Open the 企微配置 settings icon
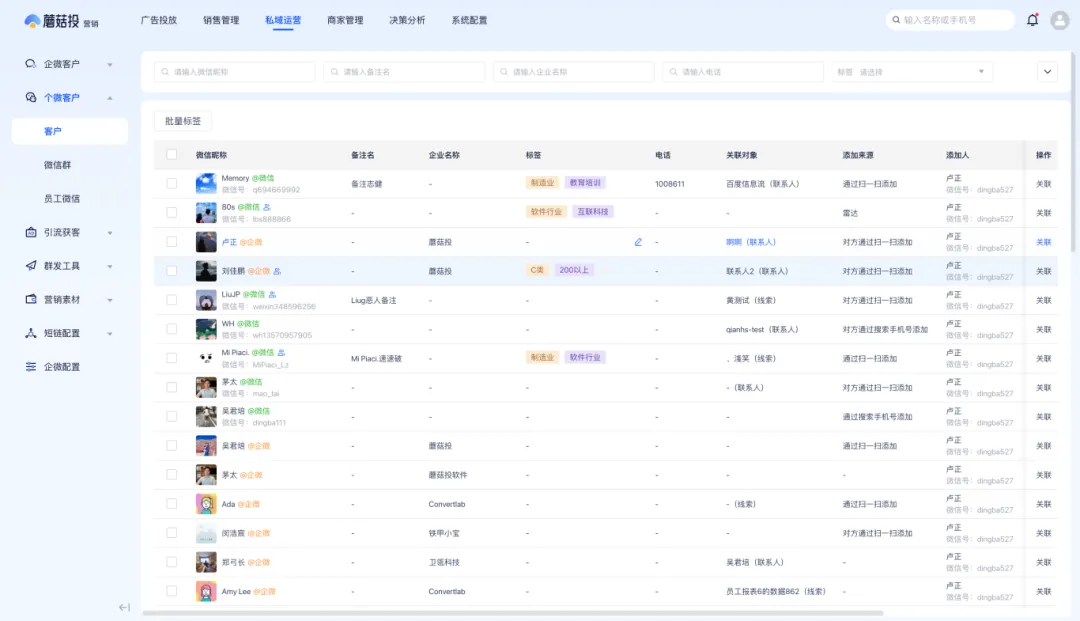1080x621 pixels. (x=30, y=366)
